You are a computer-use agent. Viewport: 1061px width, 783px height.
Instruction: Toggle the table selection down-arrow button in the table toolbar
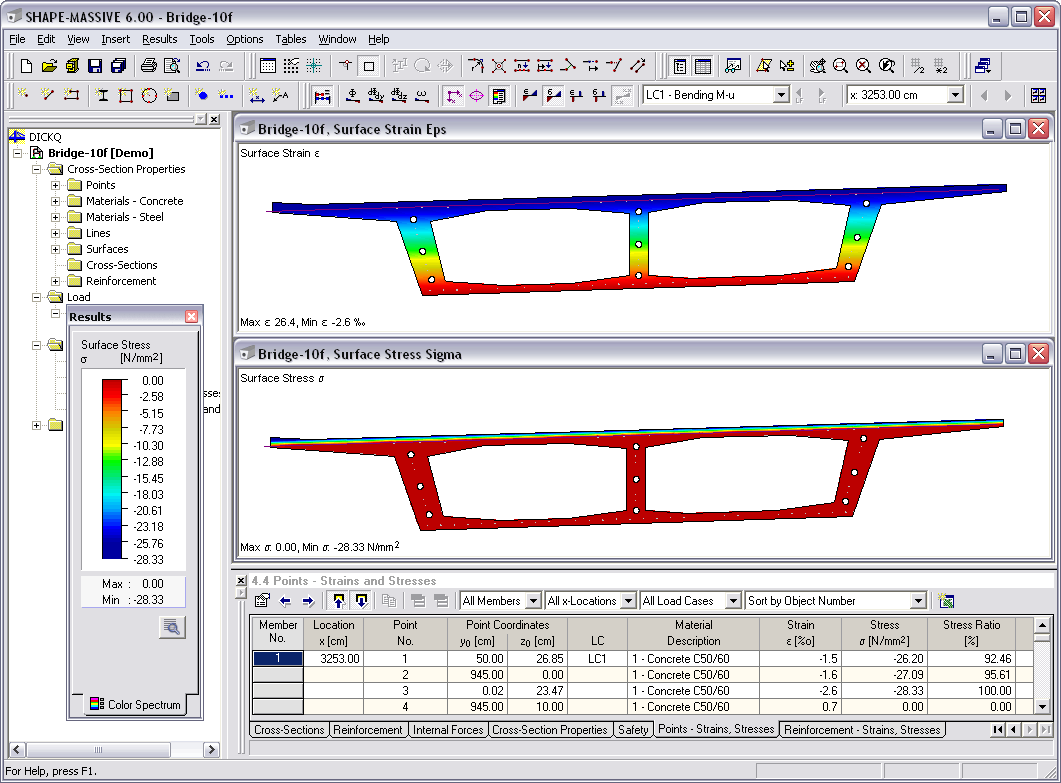click(x=361, y=601)
